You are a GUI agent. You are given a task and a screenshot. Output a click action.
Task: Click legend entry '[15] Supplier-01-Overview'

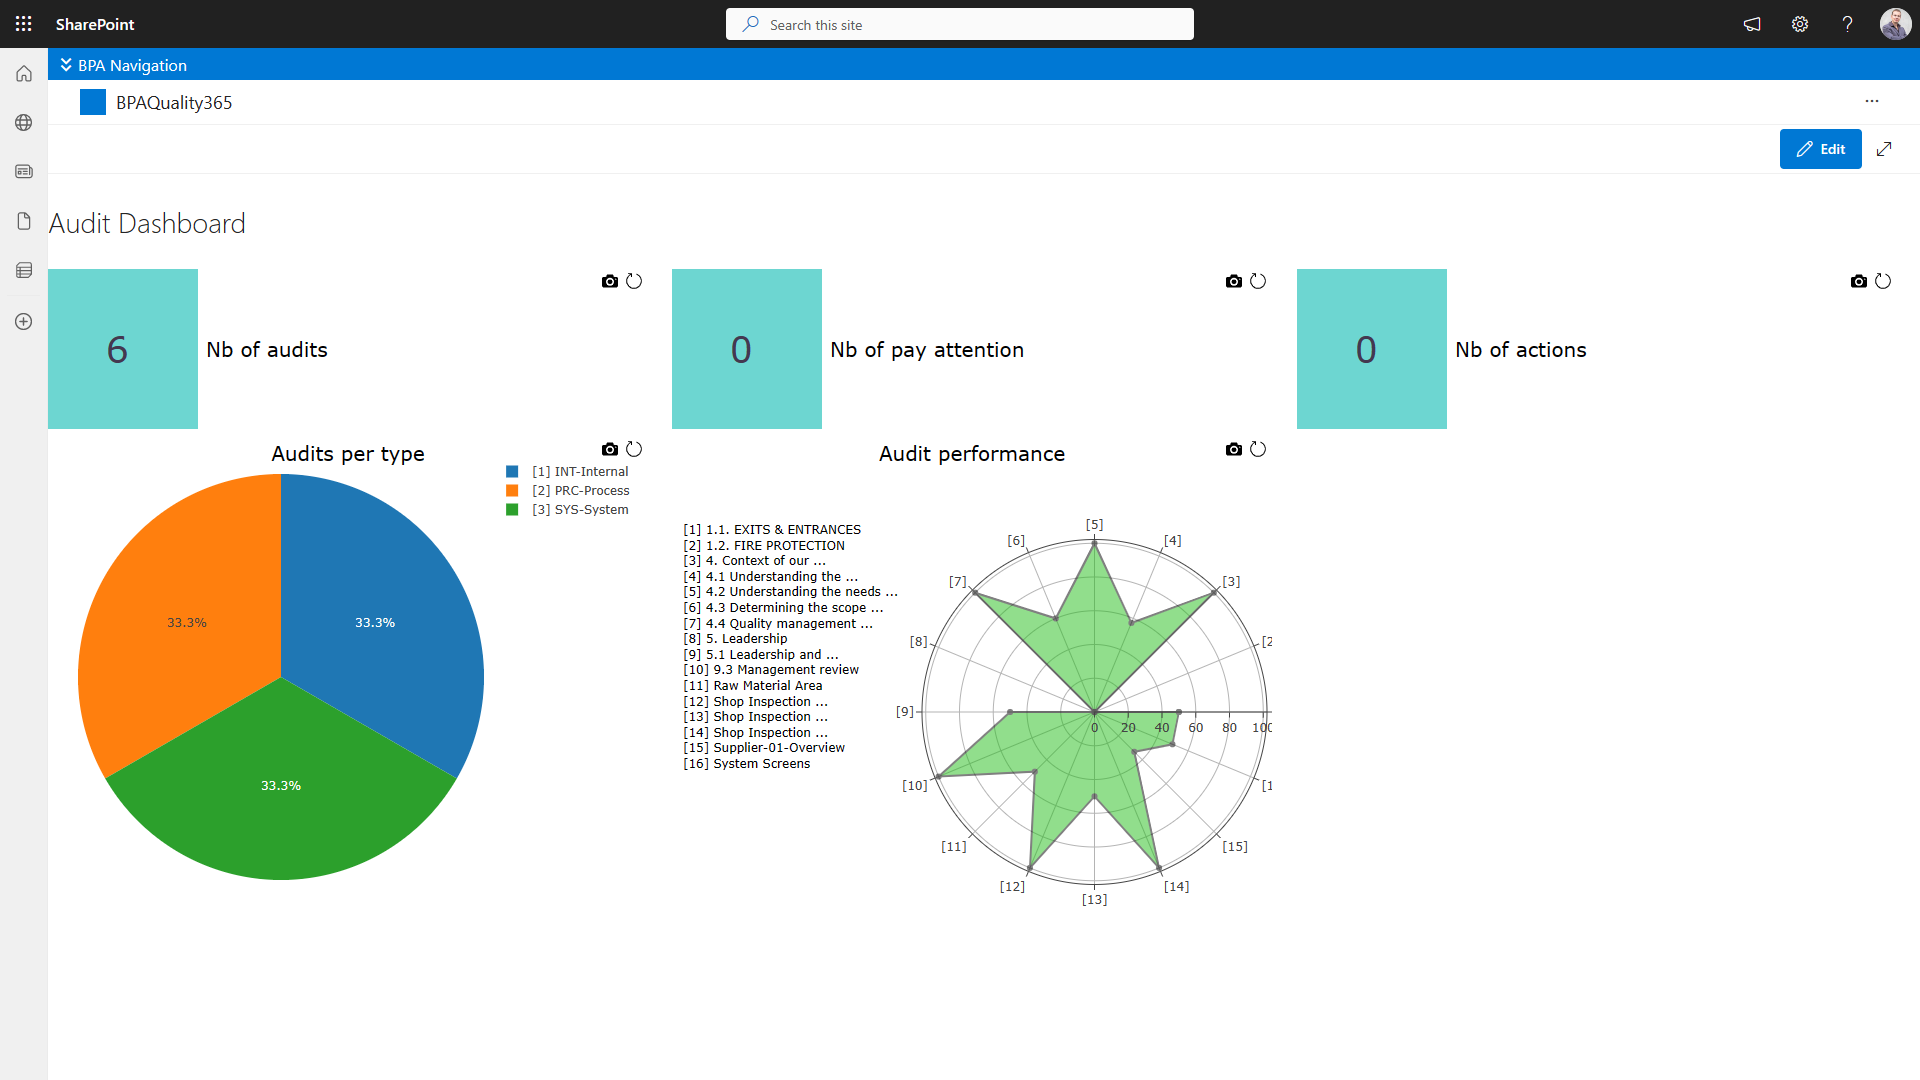coord(764,748)
